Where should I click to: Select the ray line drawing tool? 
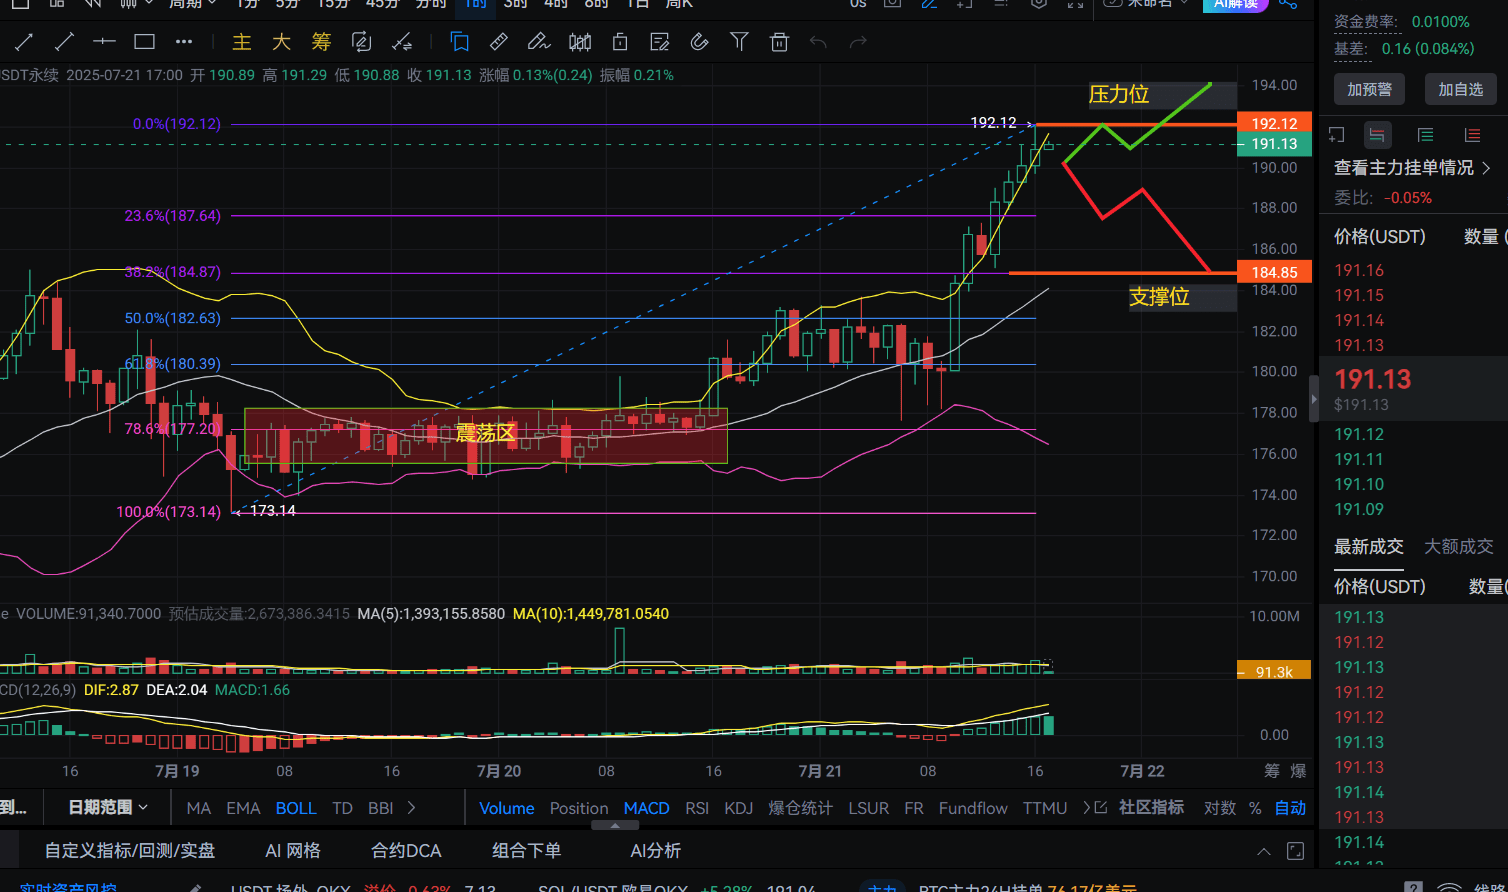pyautogui.click(x=64, y=42)
